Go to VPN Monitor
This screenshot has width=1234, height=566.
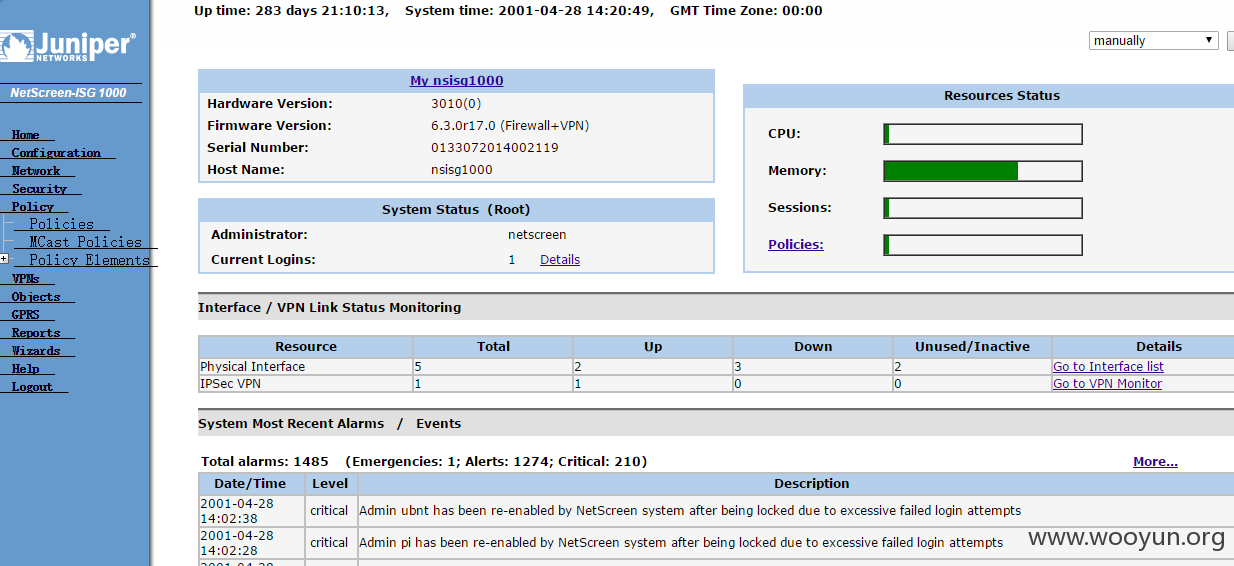pos(1107,384)
